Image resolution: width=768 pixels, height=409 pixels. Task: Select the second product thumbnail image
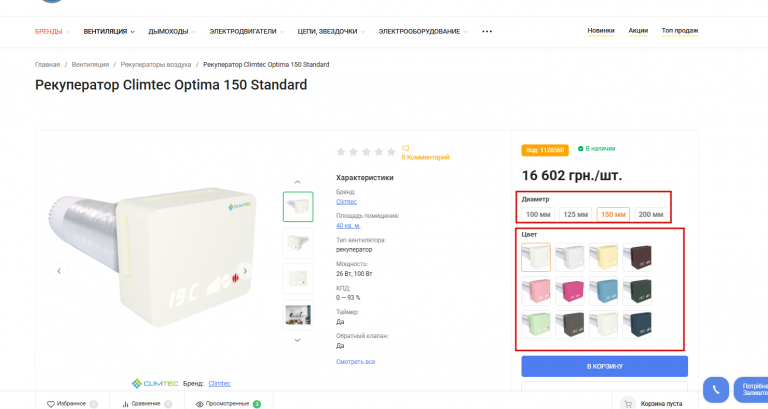pos(298,241)
